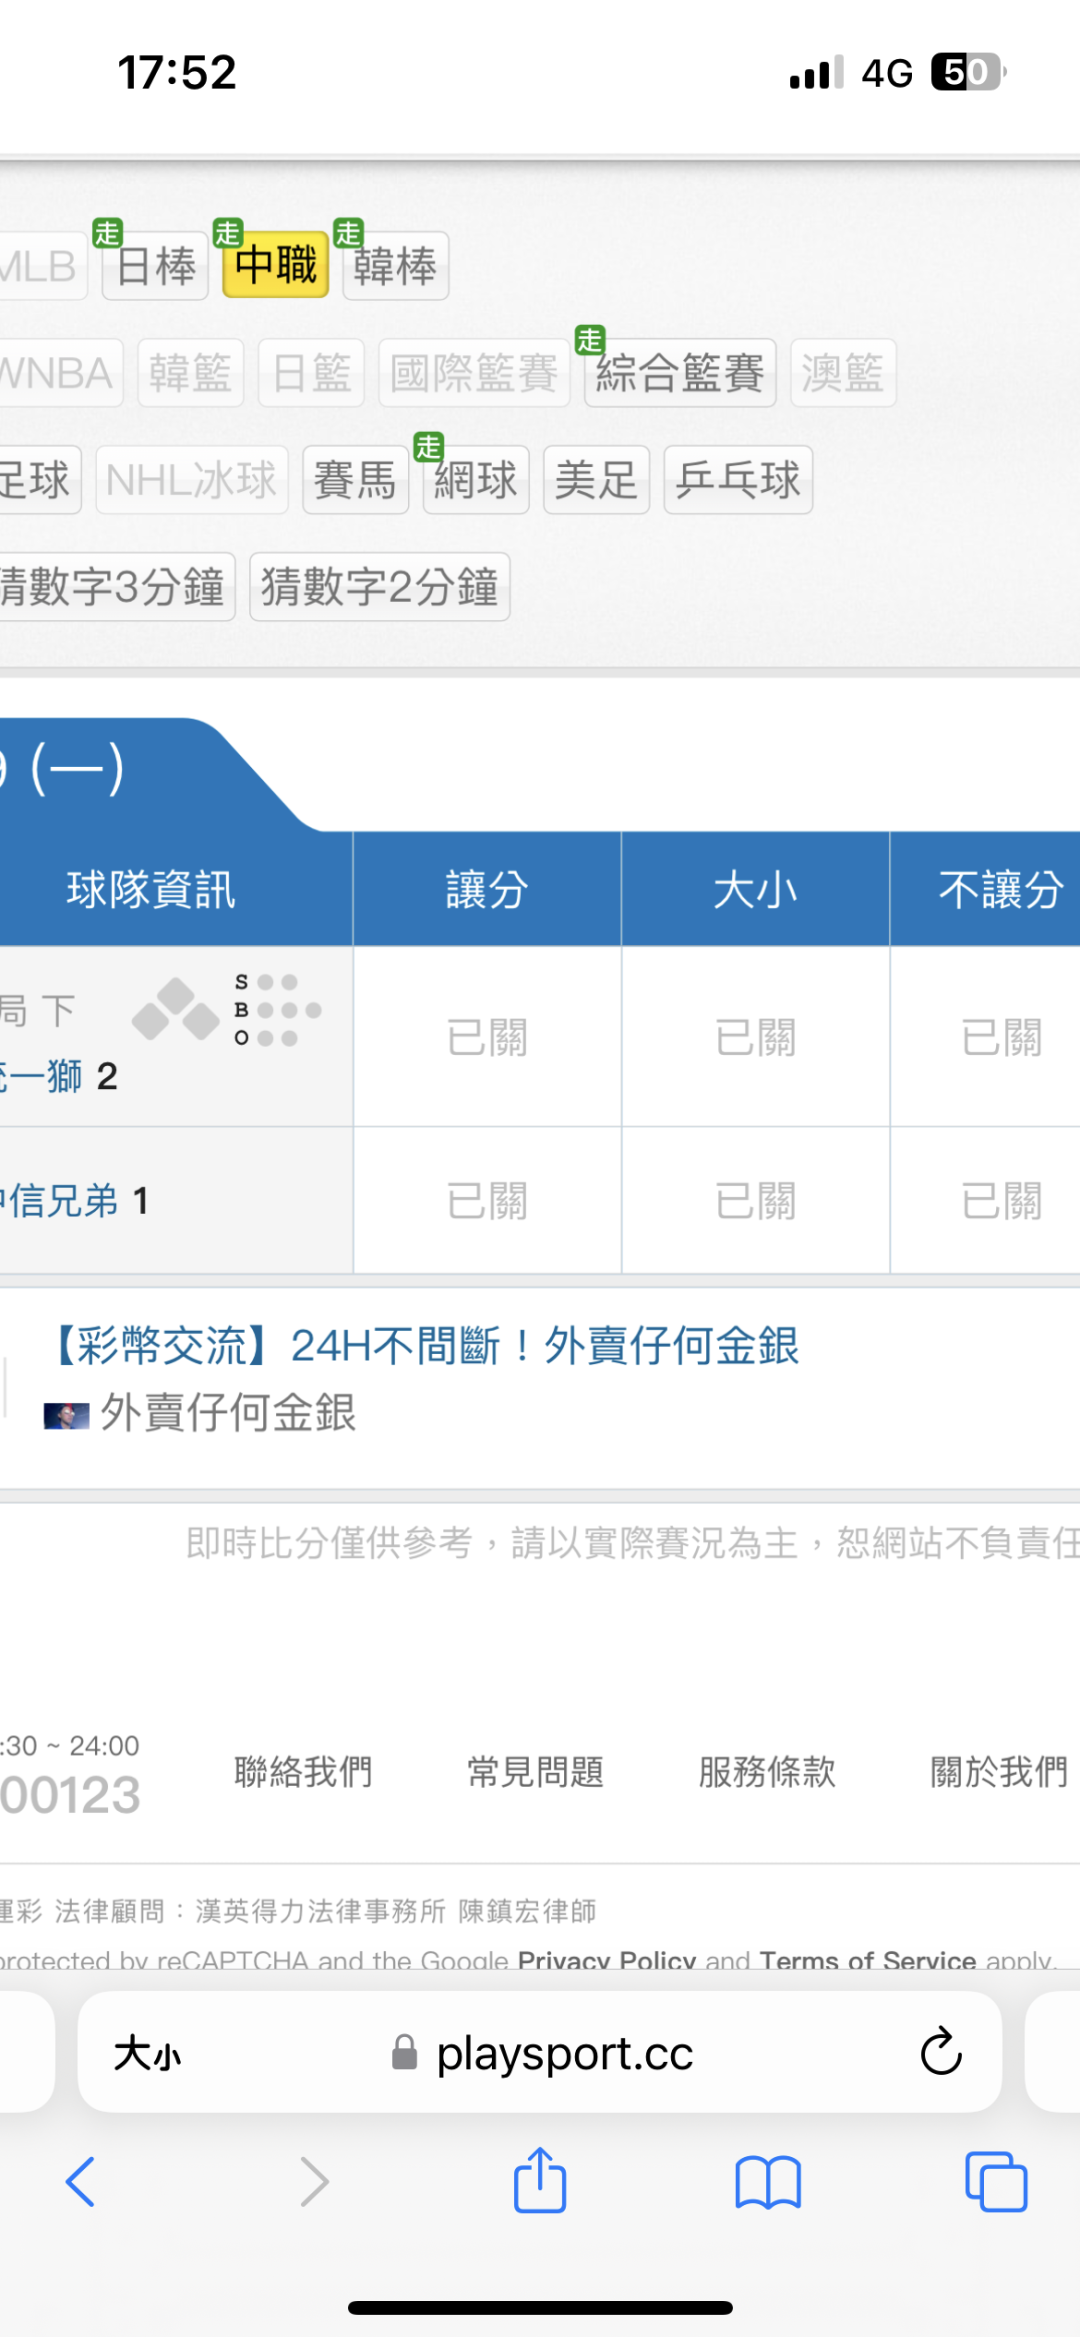This screenshot has height=2337, width=1080.
Task: Select the highlighted 中職 tab
Action: click(276, 265)
